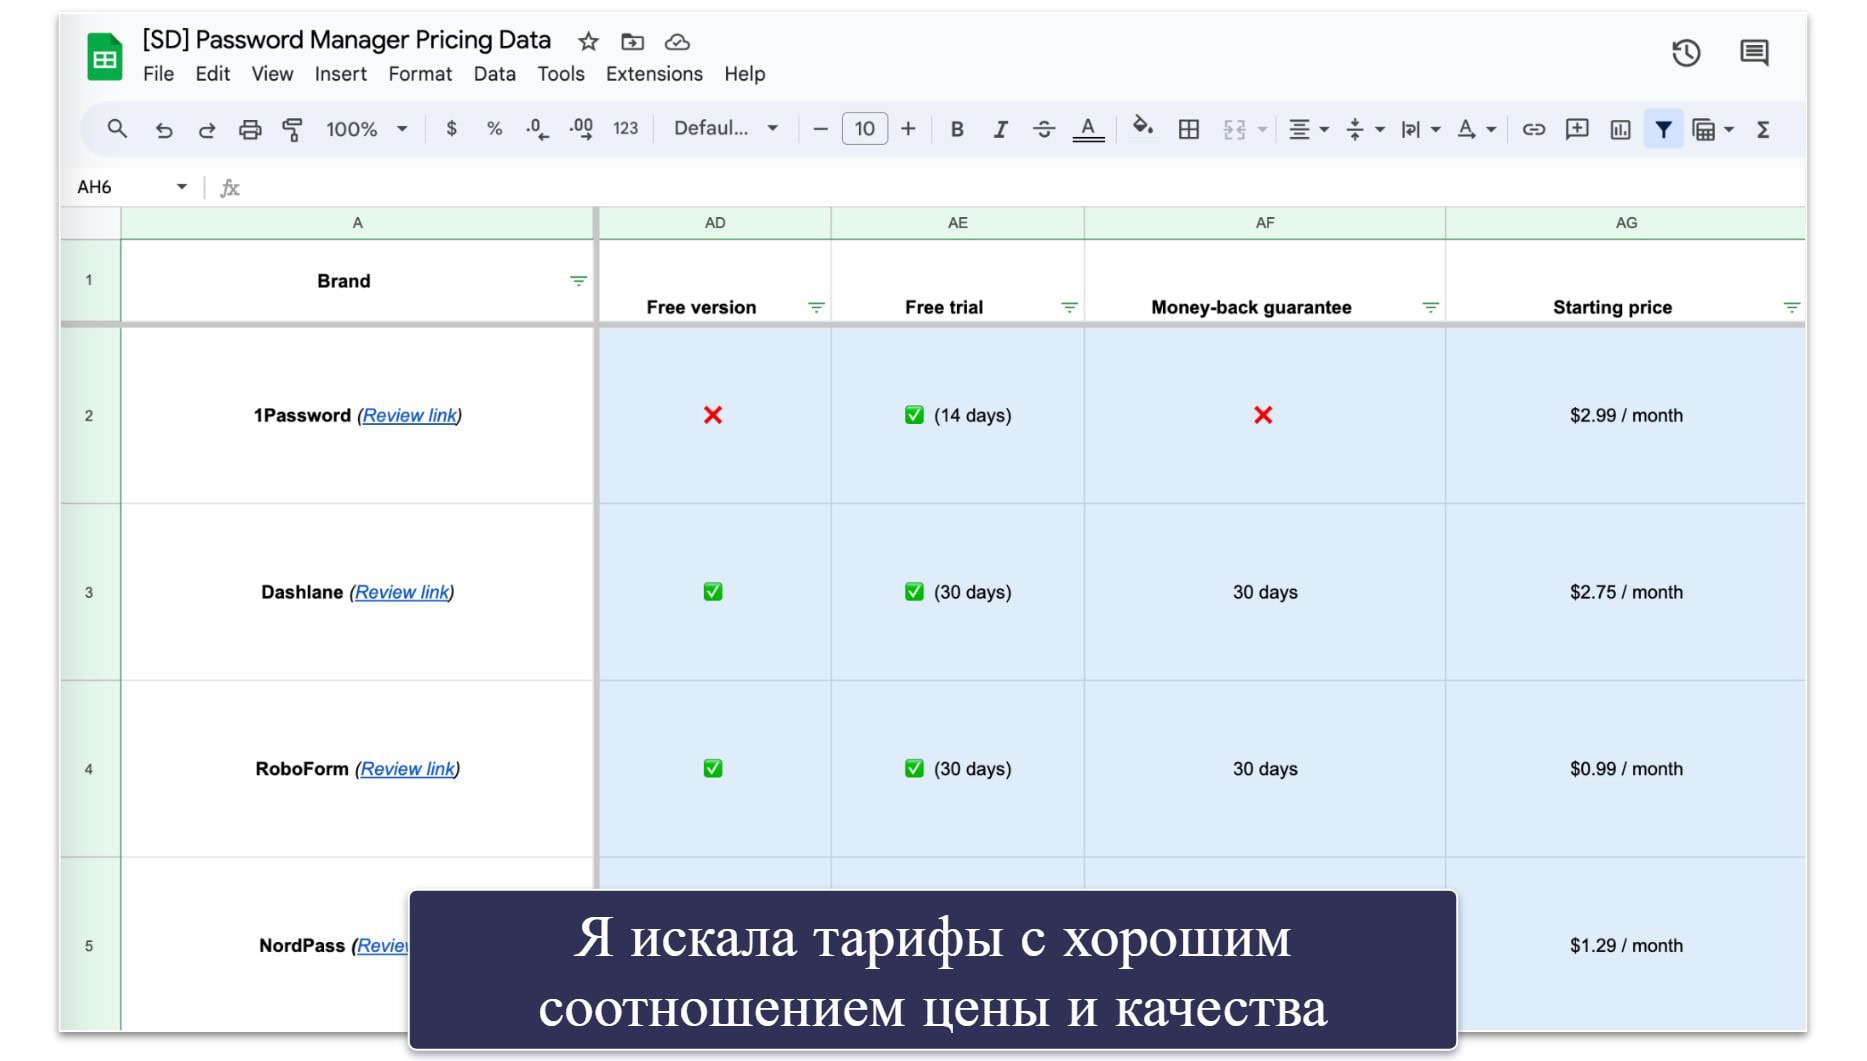Apply bold formatting
The height and width of the screenshot is (1061, 1867).
click(x=957, y=129)
